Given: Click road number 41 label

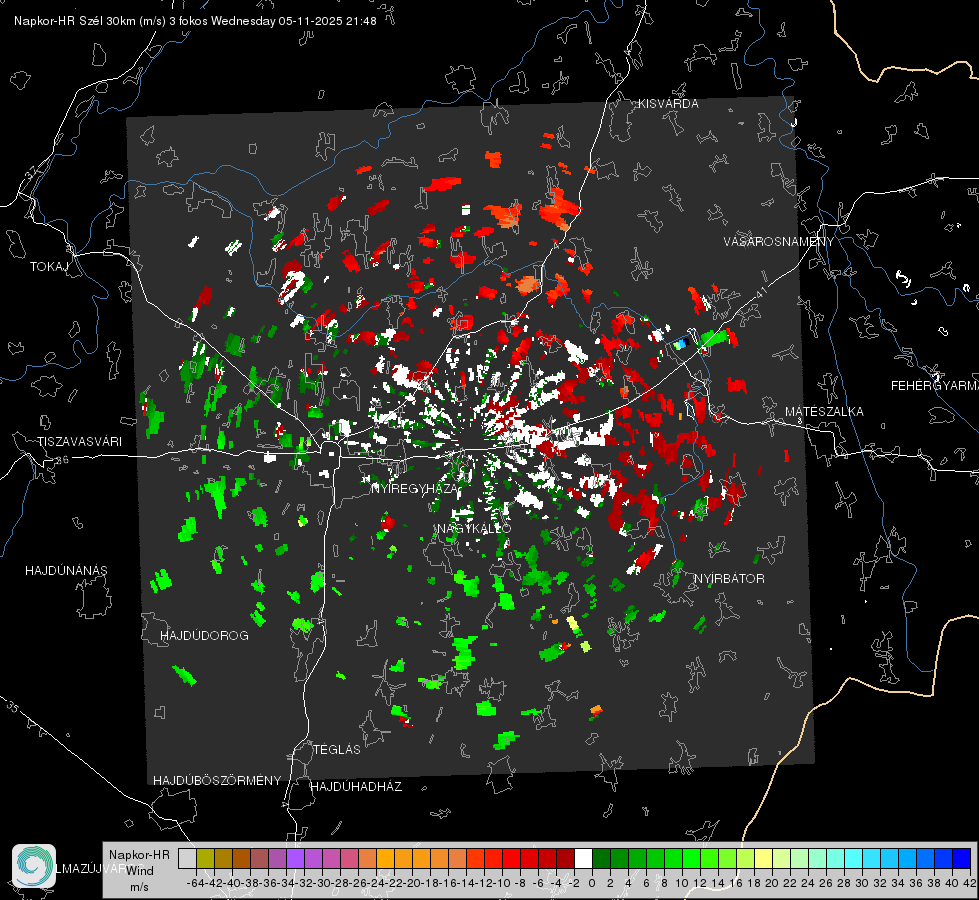Looking at the screenshot, I should (760, 291).
